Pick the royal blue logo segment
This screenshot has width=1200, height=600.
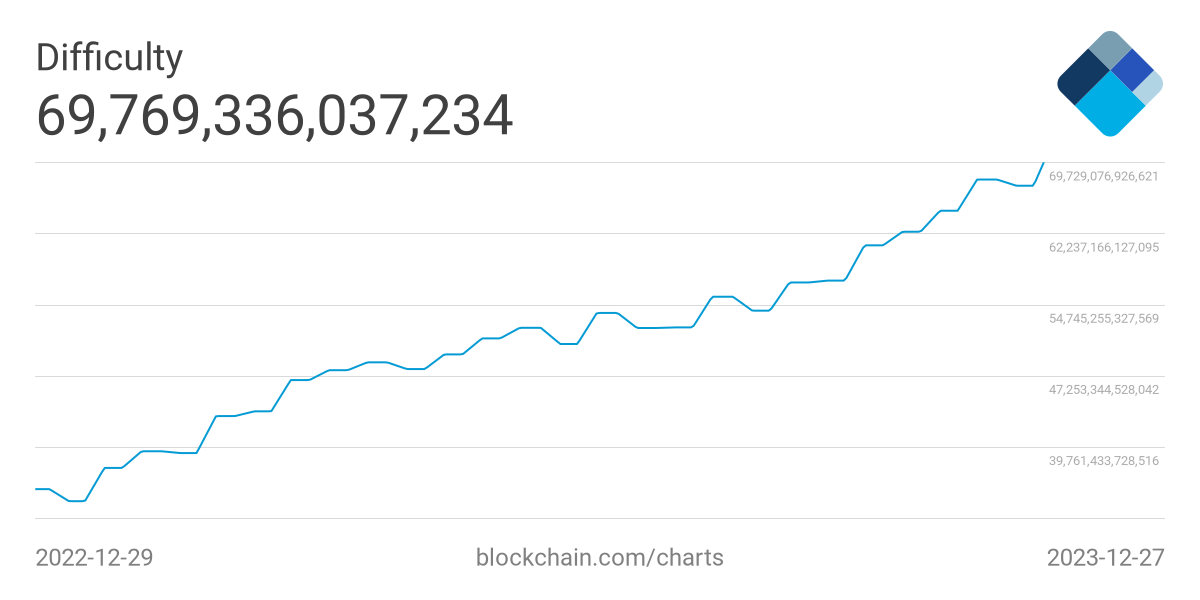pos(1133,69)
